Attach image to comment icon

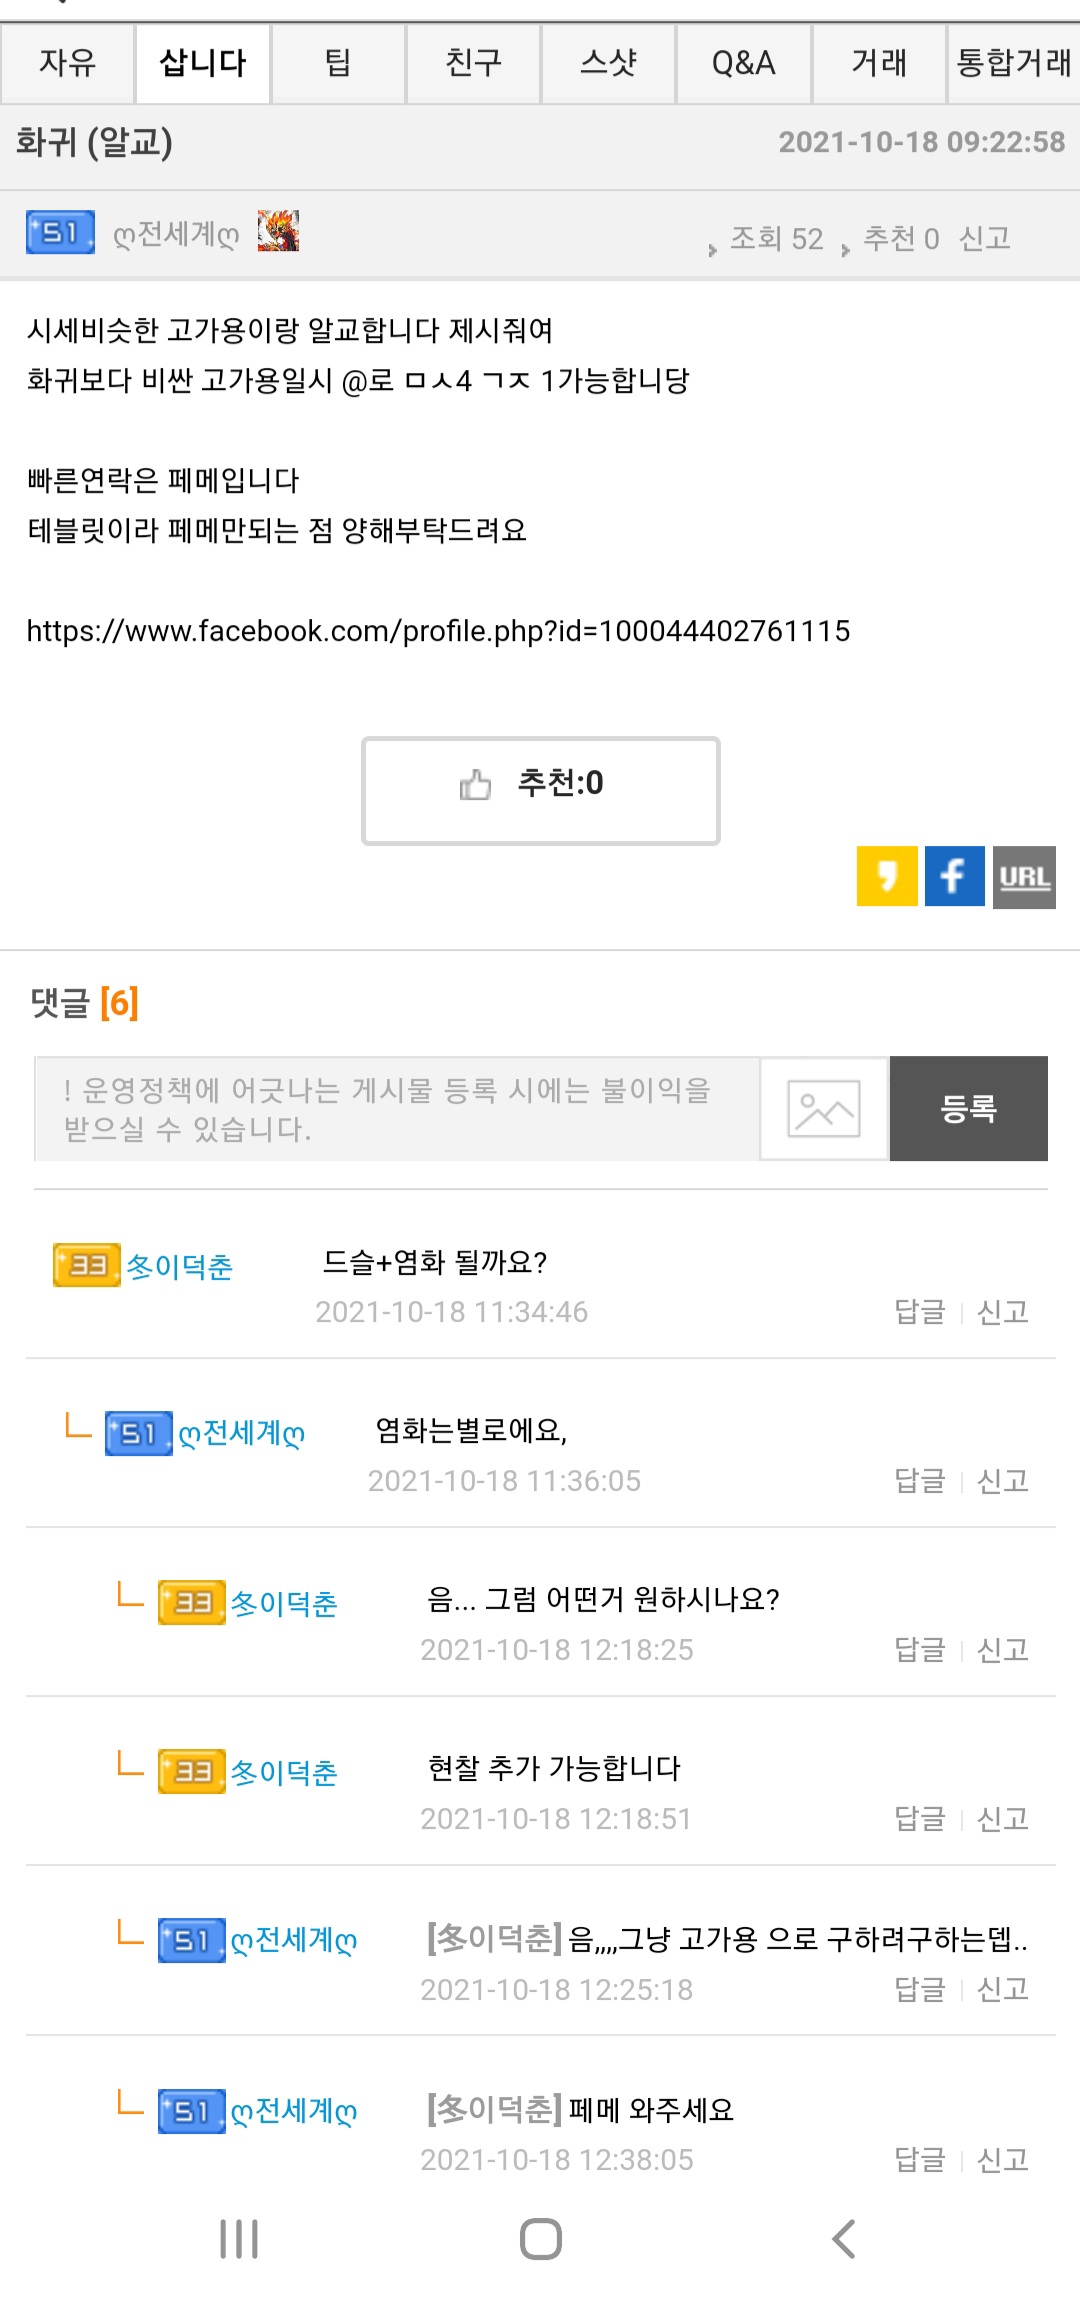click(824, 1108)
